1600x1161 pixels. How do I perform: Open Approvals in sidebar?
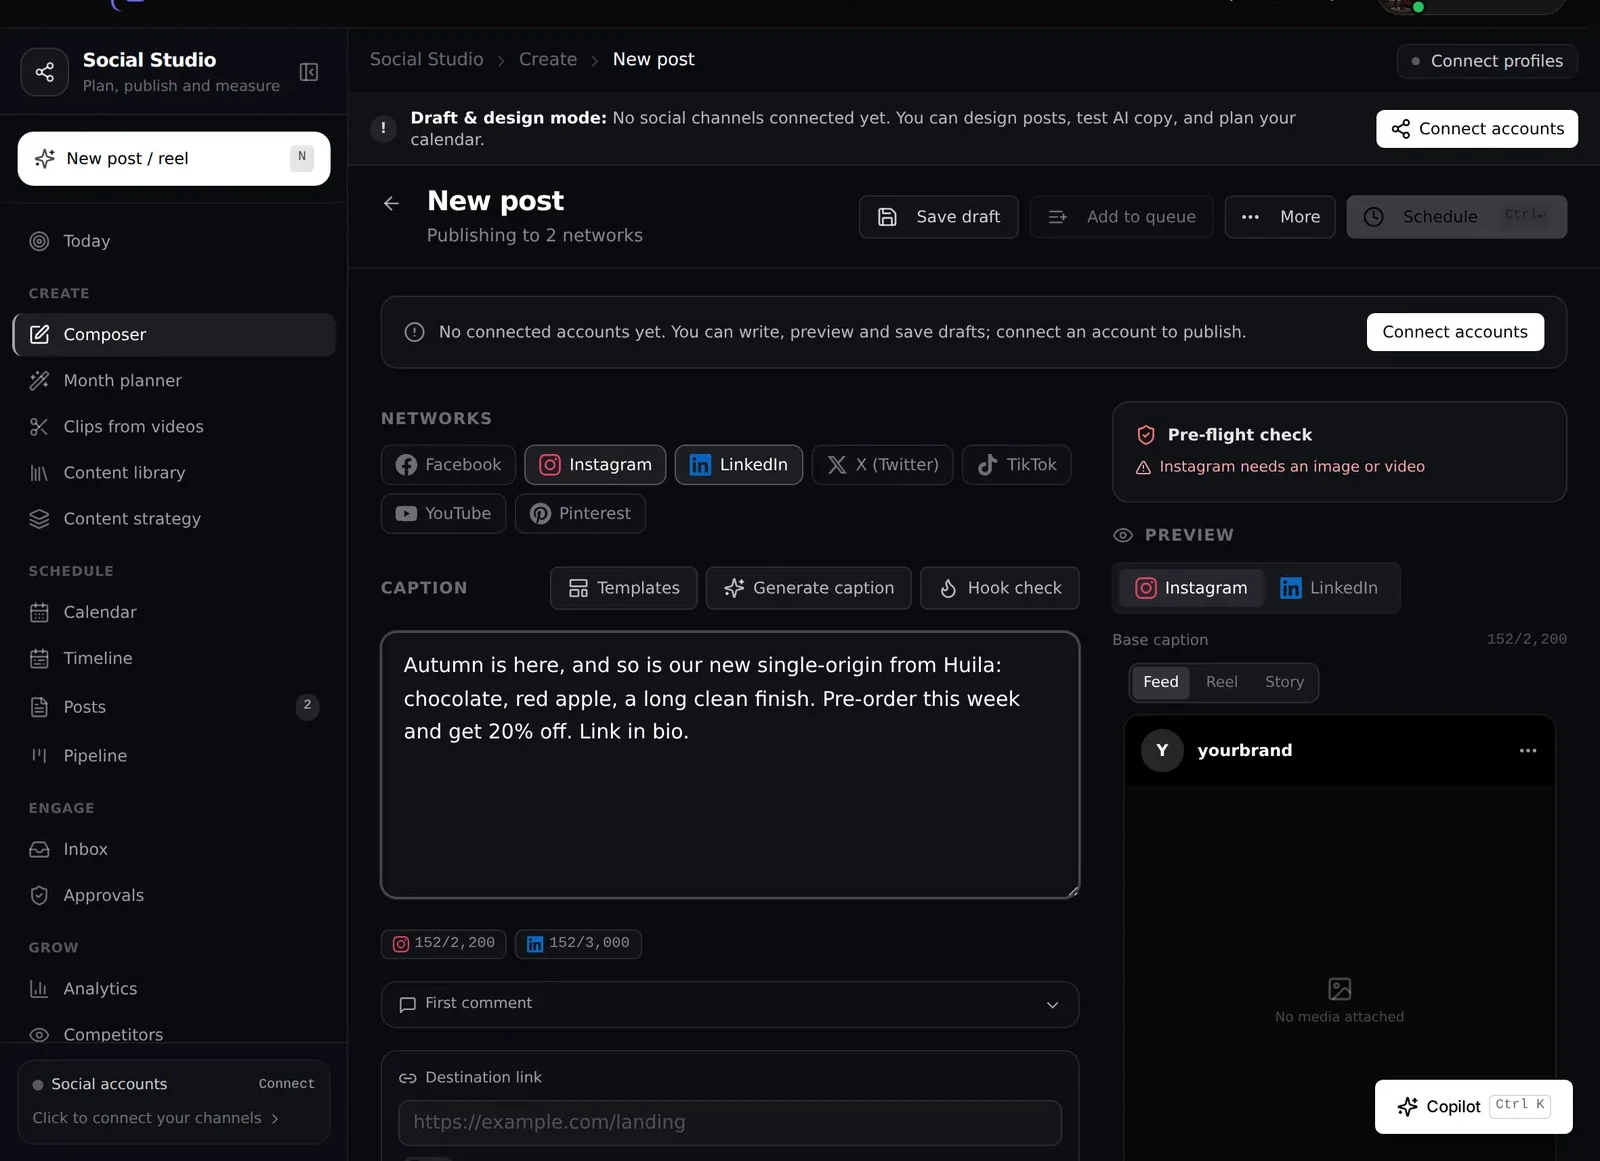pyautogui.click(x=174, y=895)
